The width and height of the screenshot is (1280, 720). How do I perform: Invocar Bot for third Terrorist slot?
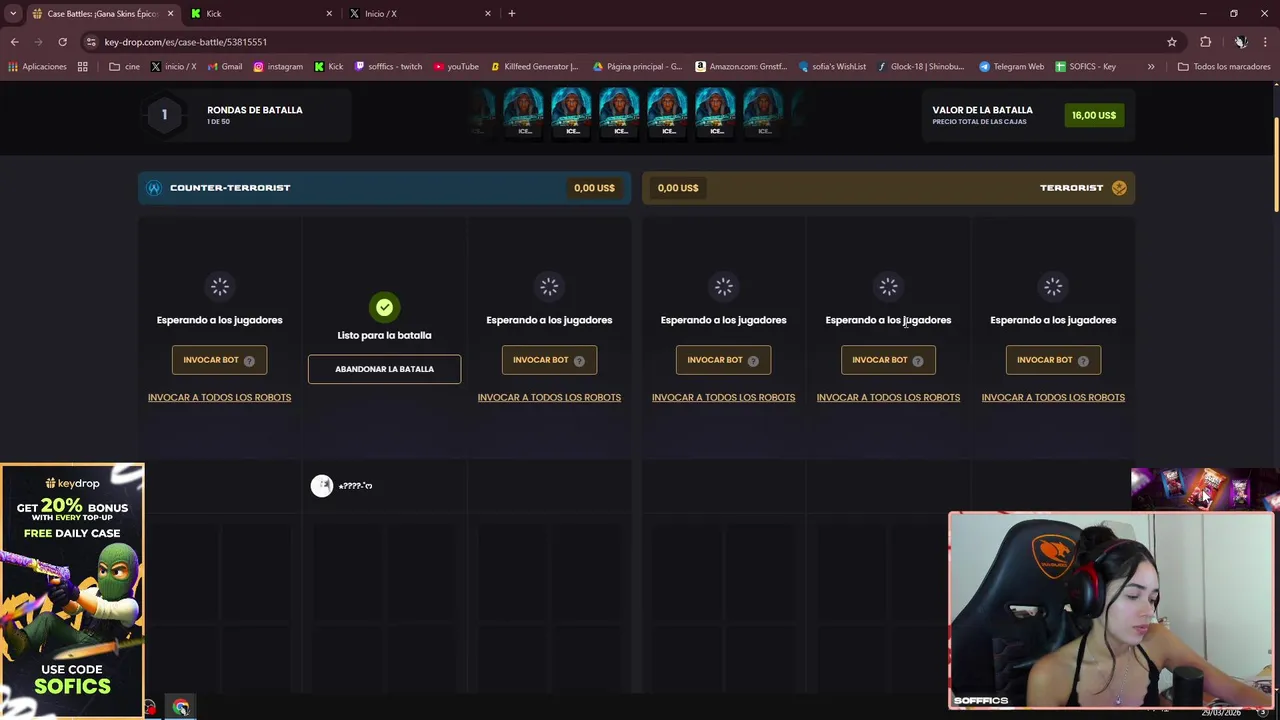point(1053,360)
